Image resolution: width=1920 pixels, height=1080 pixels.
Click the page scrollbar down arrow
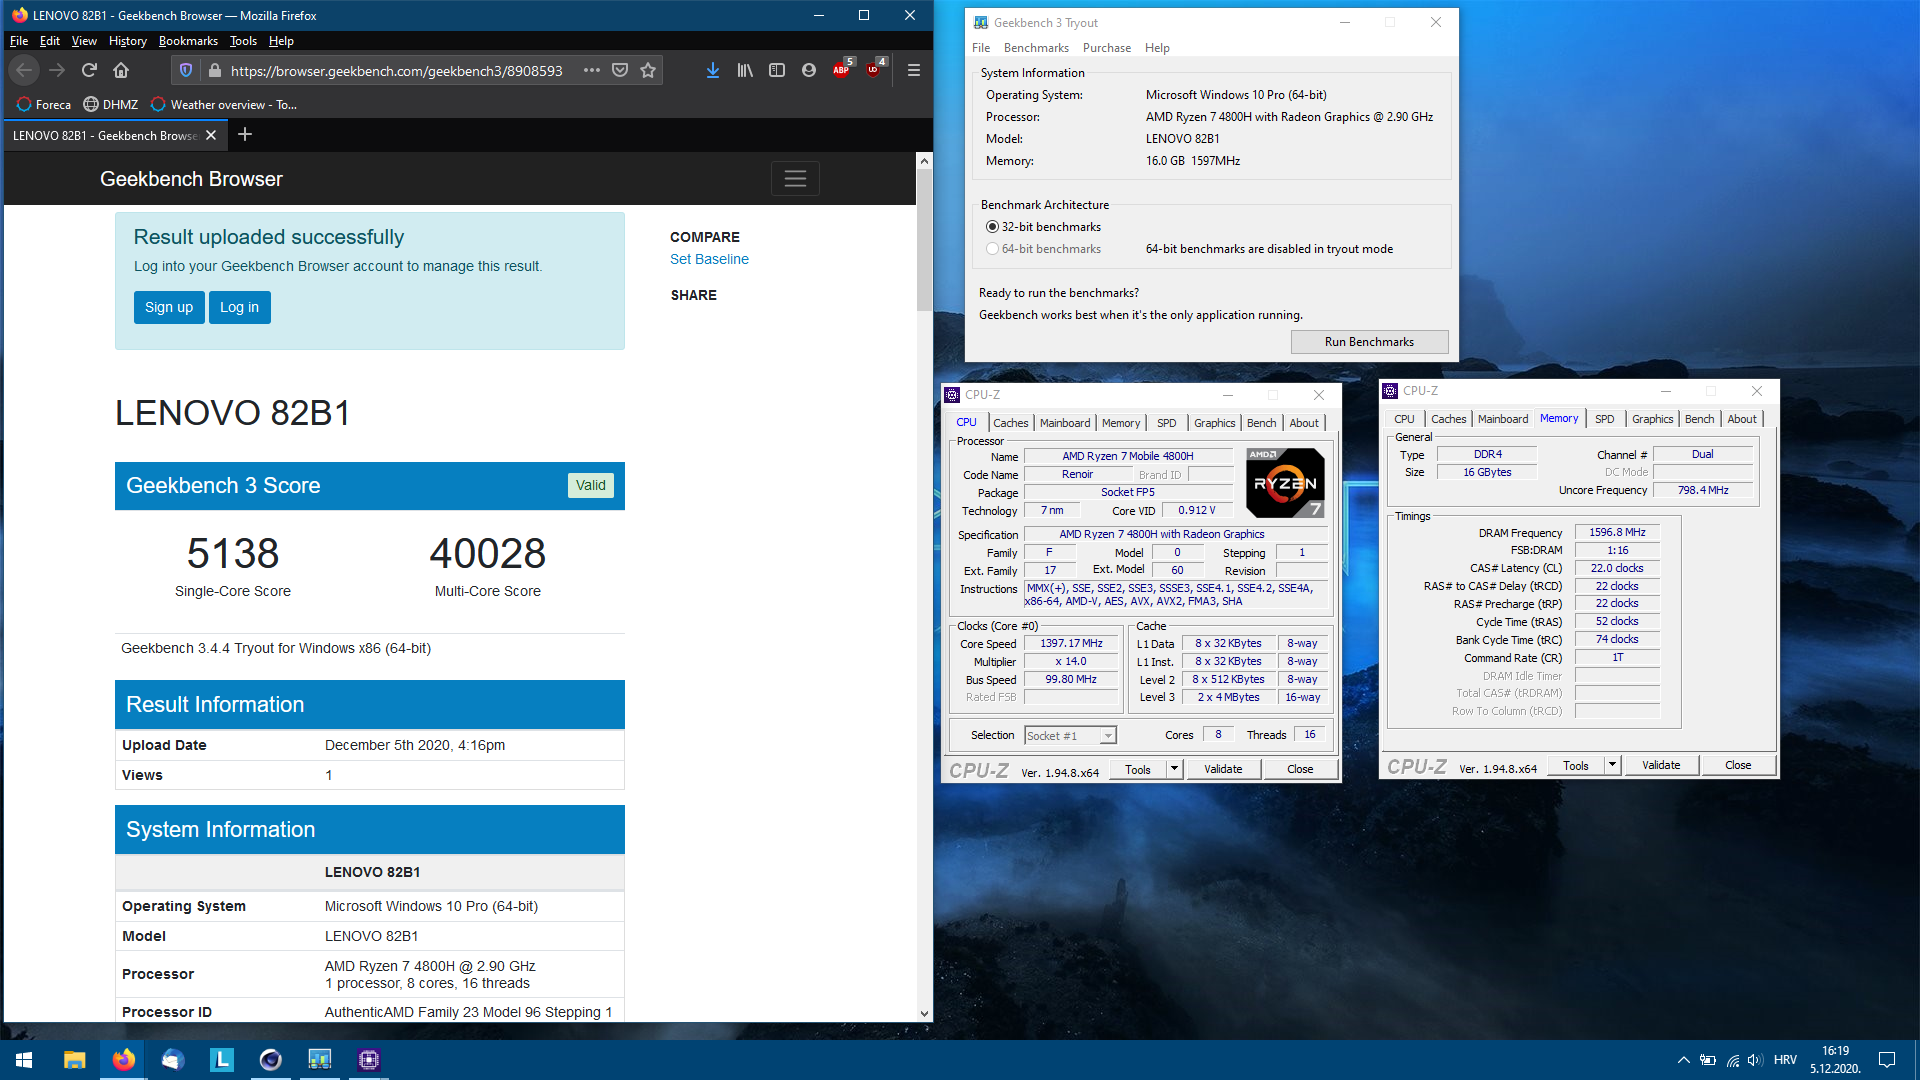tap(924, 1013)
